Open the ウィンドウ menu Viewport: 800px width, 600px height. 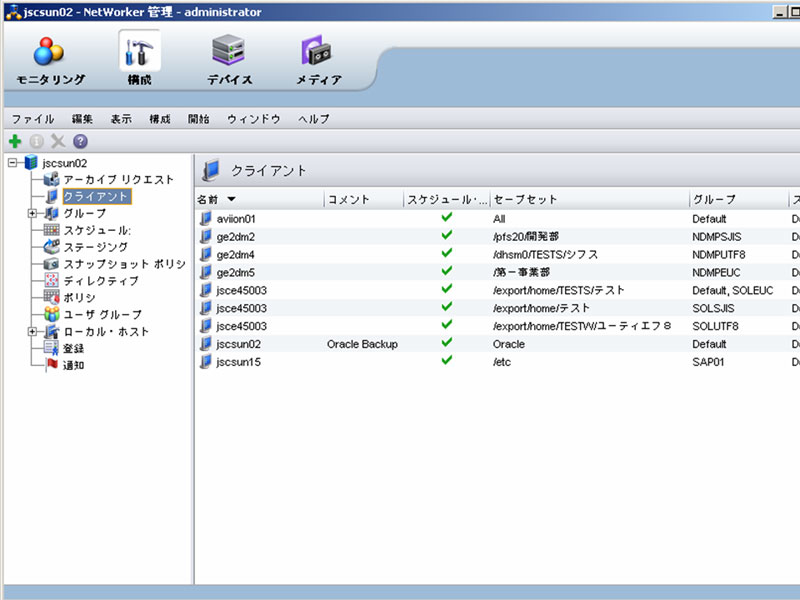(x=254, y=119)
